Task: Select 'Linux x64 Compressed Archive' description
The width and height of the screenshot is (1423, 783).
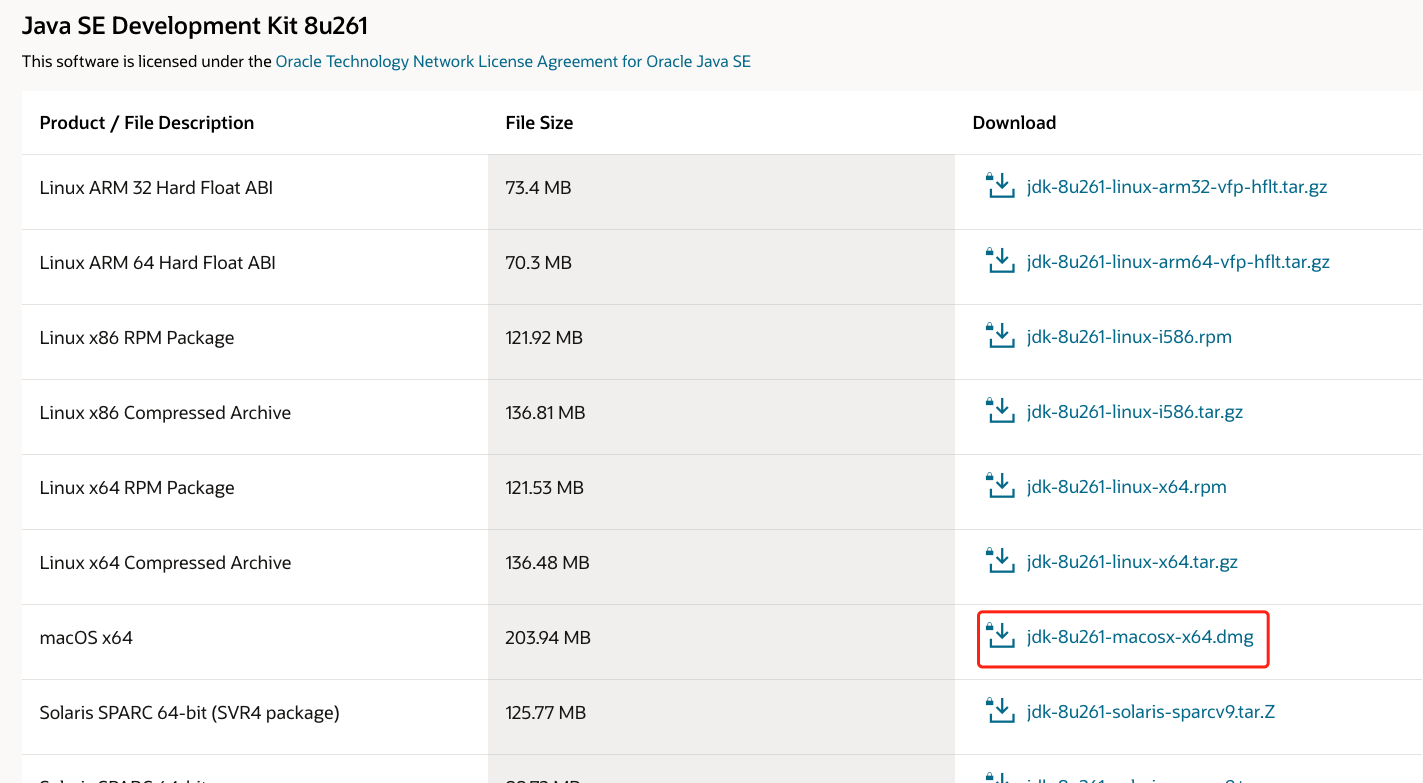Action: [x=166, y=563]
